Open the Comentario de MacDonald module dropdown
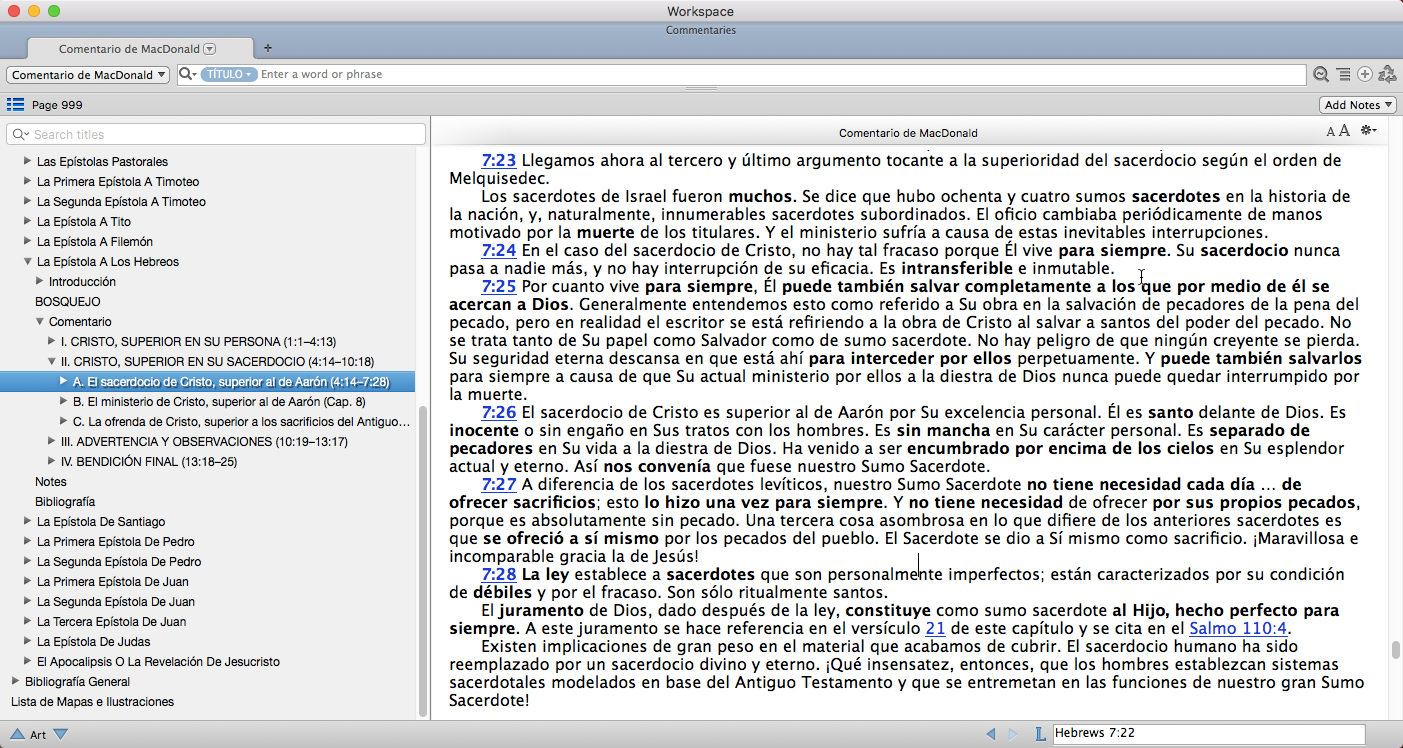 (88, 75)
